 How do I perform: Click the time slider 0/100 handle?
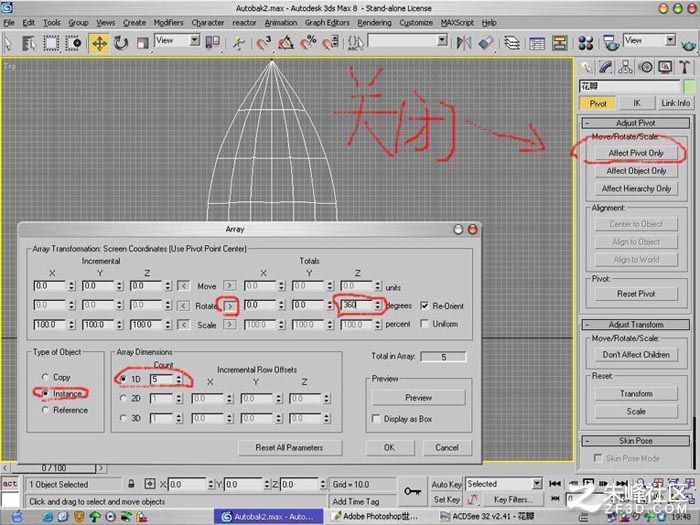[x=54, y=468]
